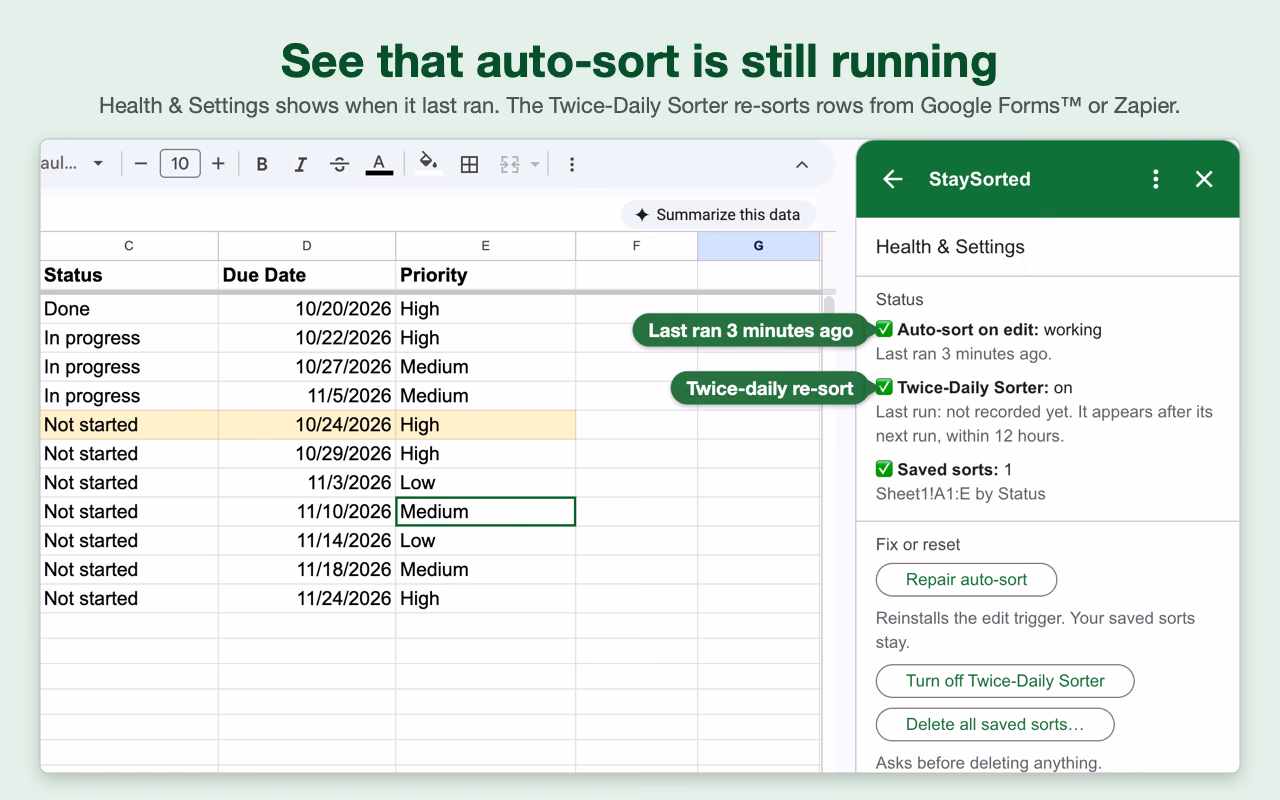The width and height of the screenshot is (1280, 800).
Task: Decrease font size with minus button
Action: click(141, 164)
